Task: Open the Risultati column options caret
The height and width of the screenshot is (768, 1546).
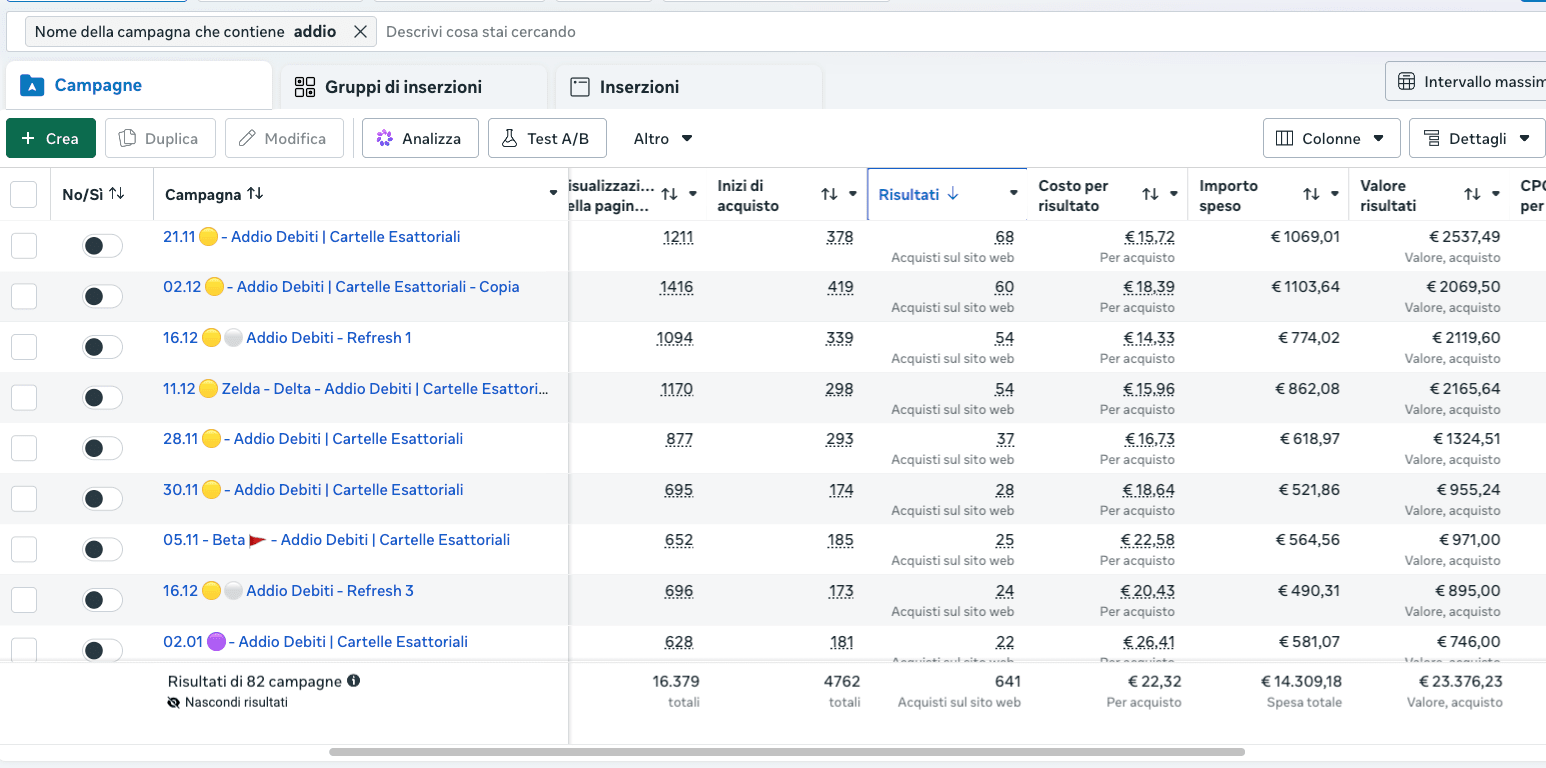Action: click(1014, 193)
